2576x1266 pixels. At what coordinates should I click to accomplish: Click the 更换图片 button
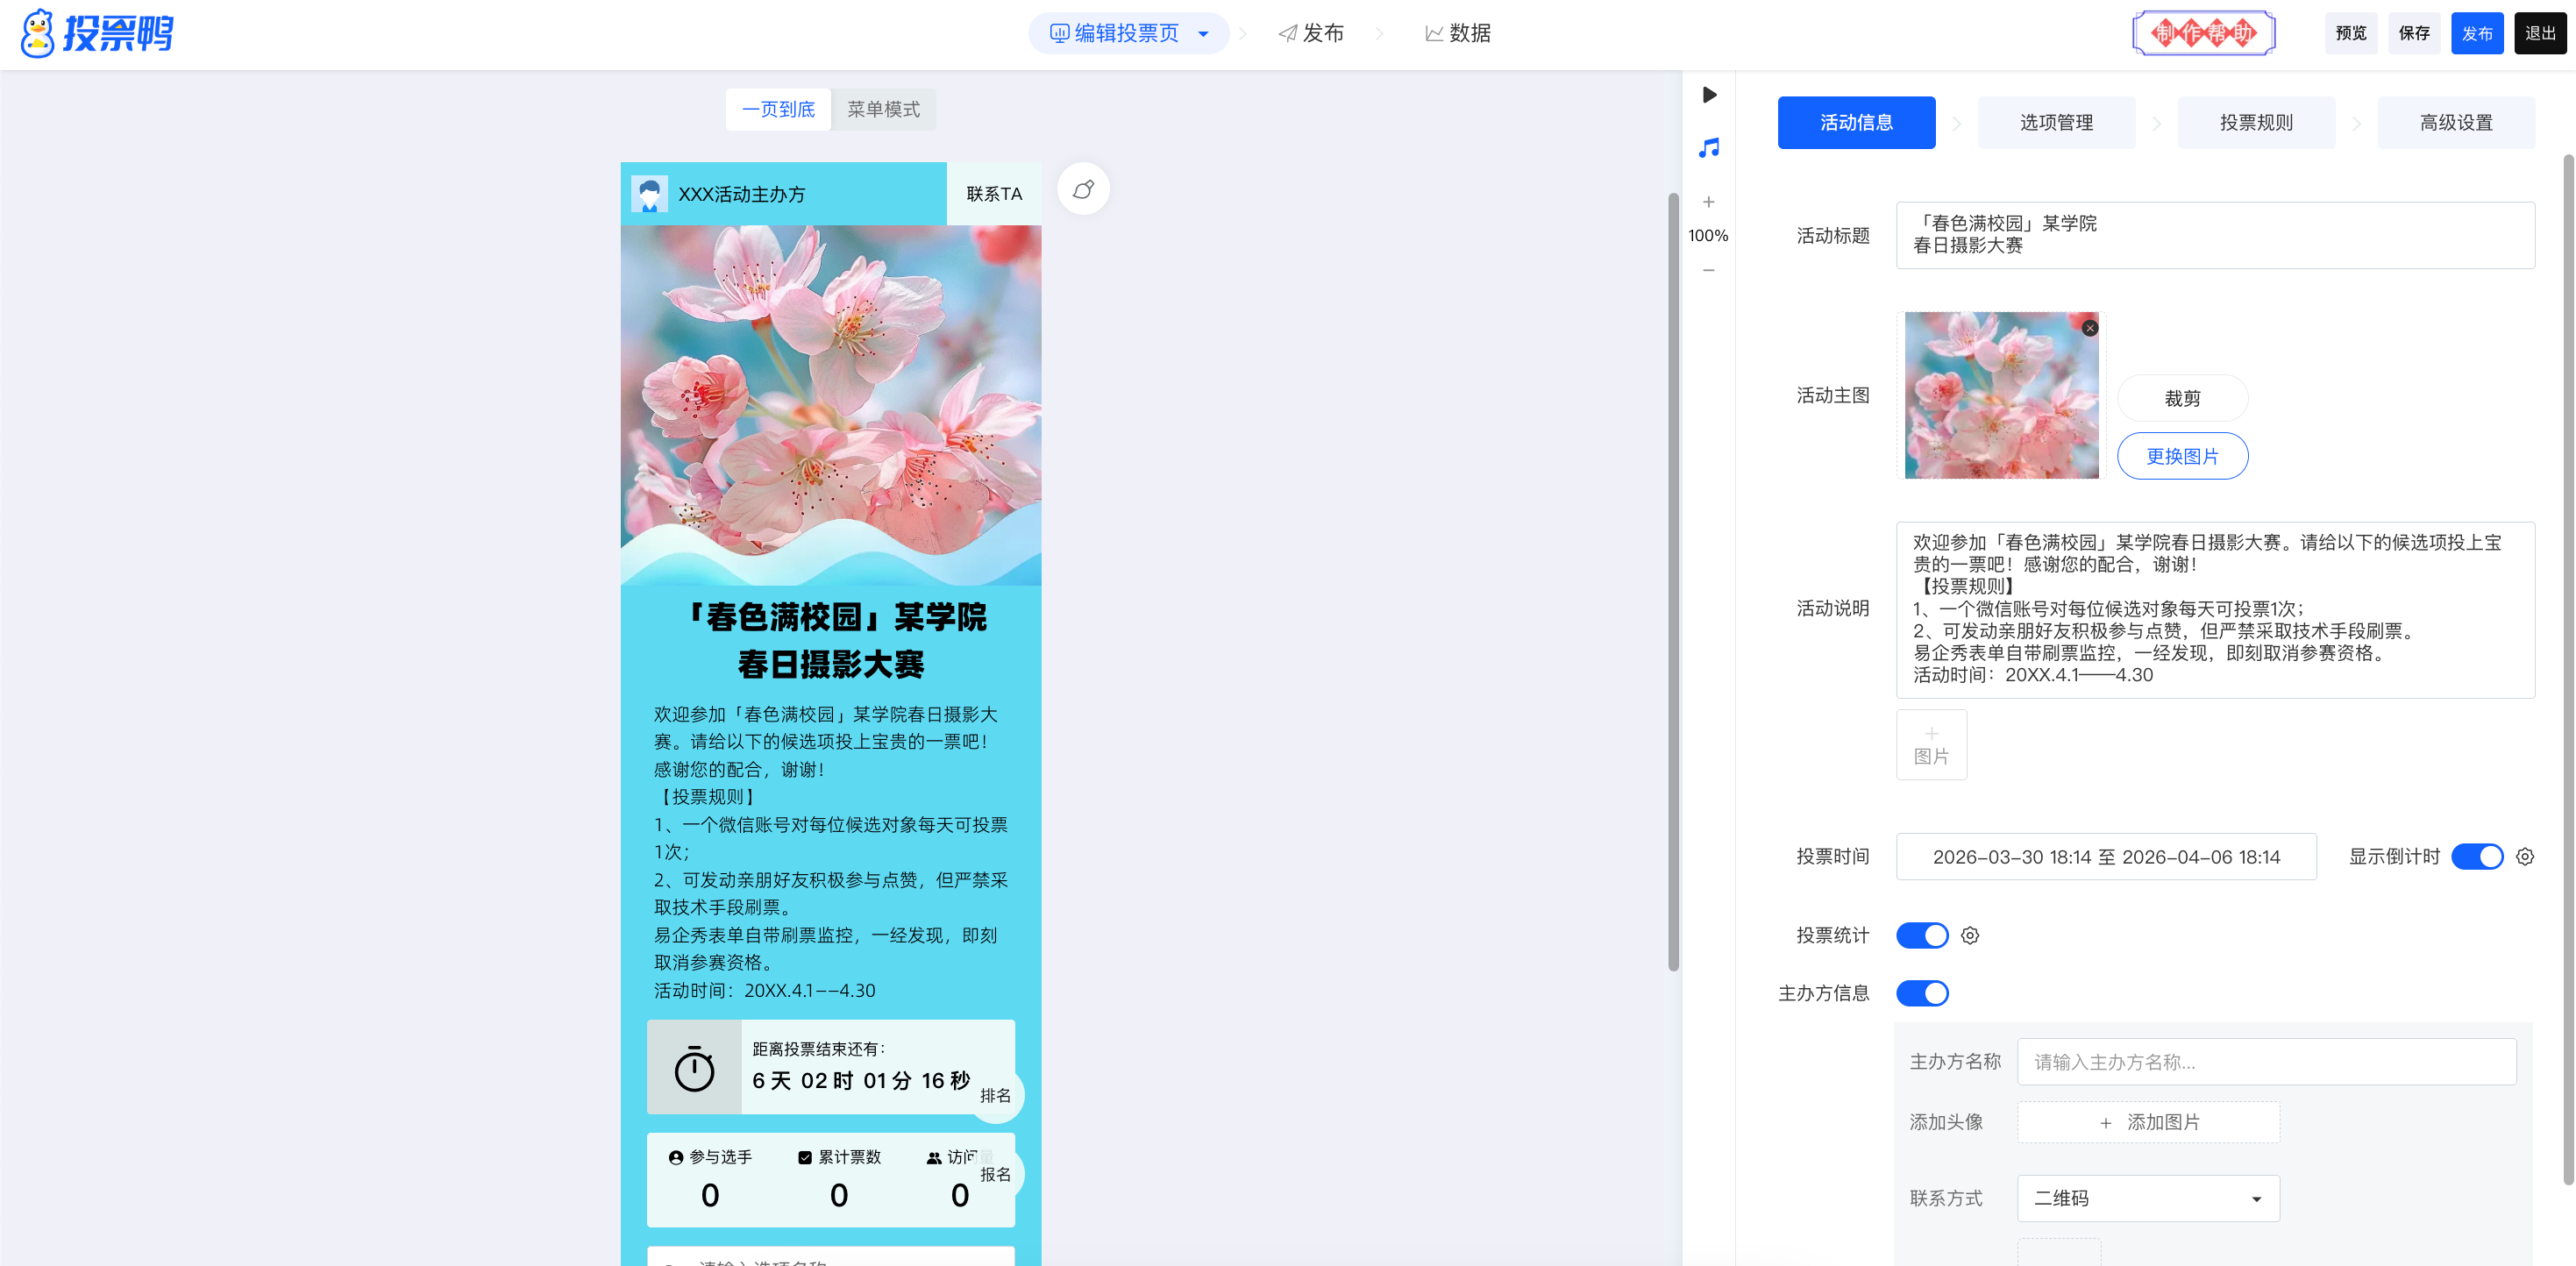coord(2182,457)
